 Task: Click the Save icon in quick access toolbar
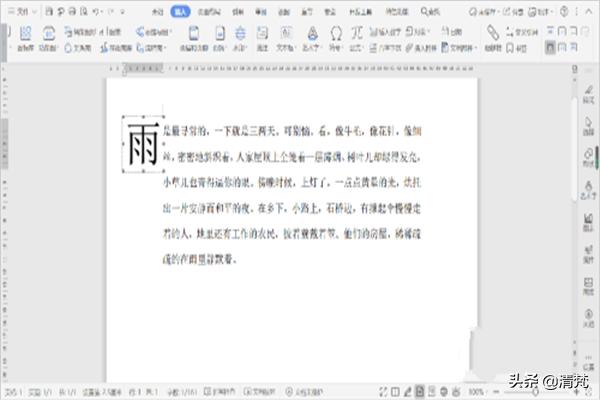(49, 11)
